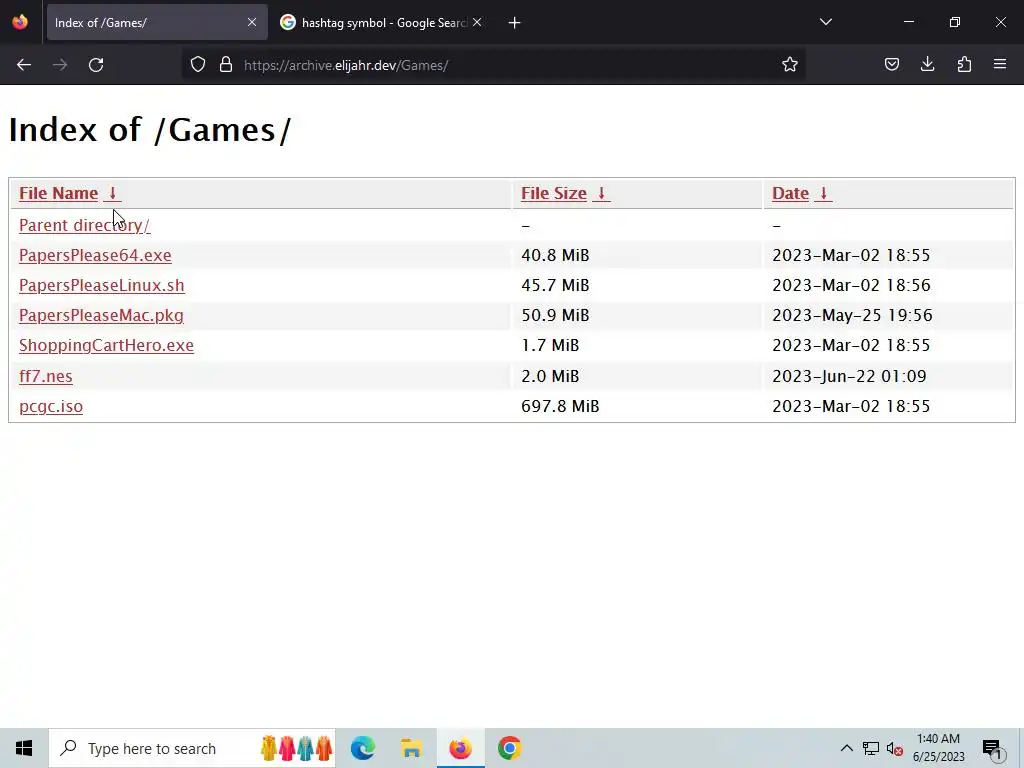Viewport: 1024px width, 768px height.
Task: Open the muted volume tray icon
Action: (x=895, y=749)
